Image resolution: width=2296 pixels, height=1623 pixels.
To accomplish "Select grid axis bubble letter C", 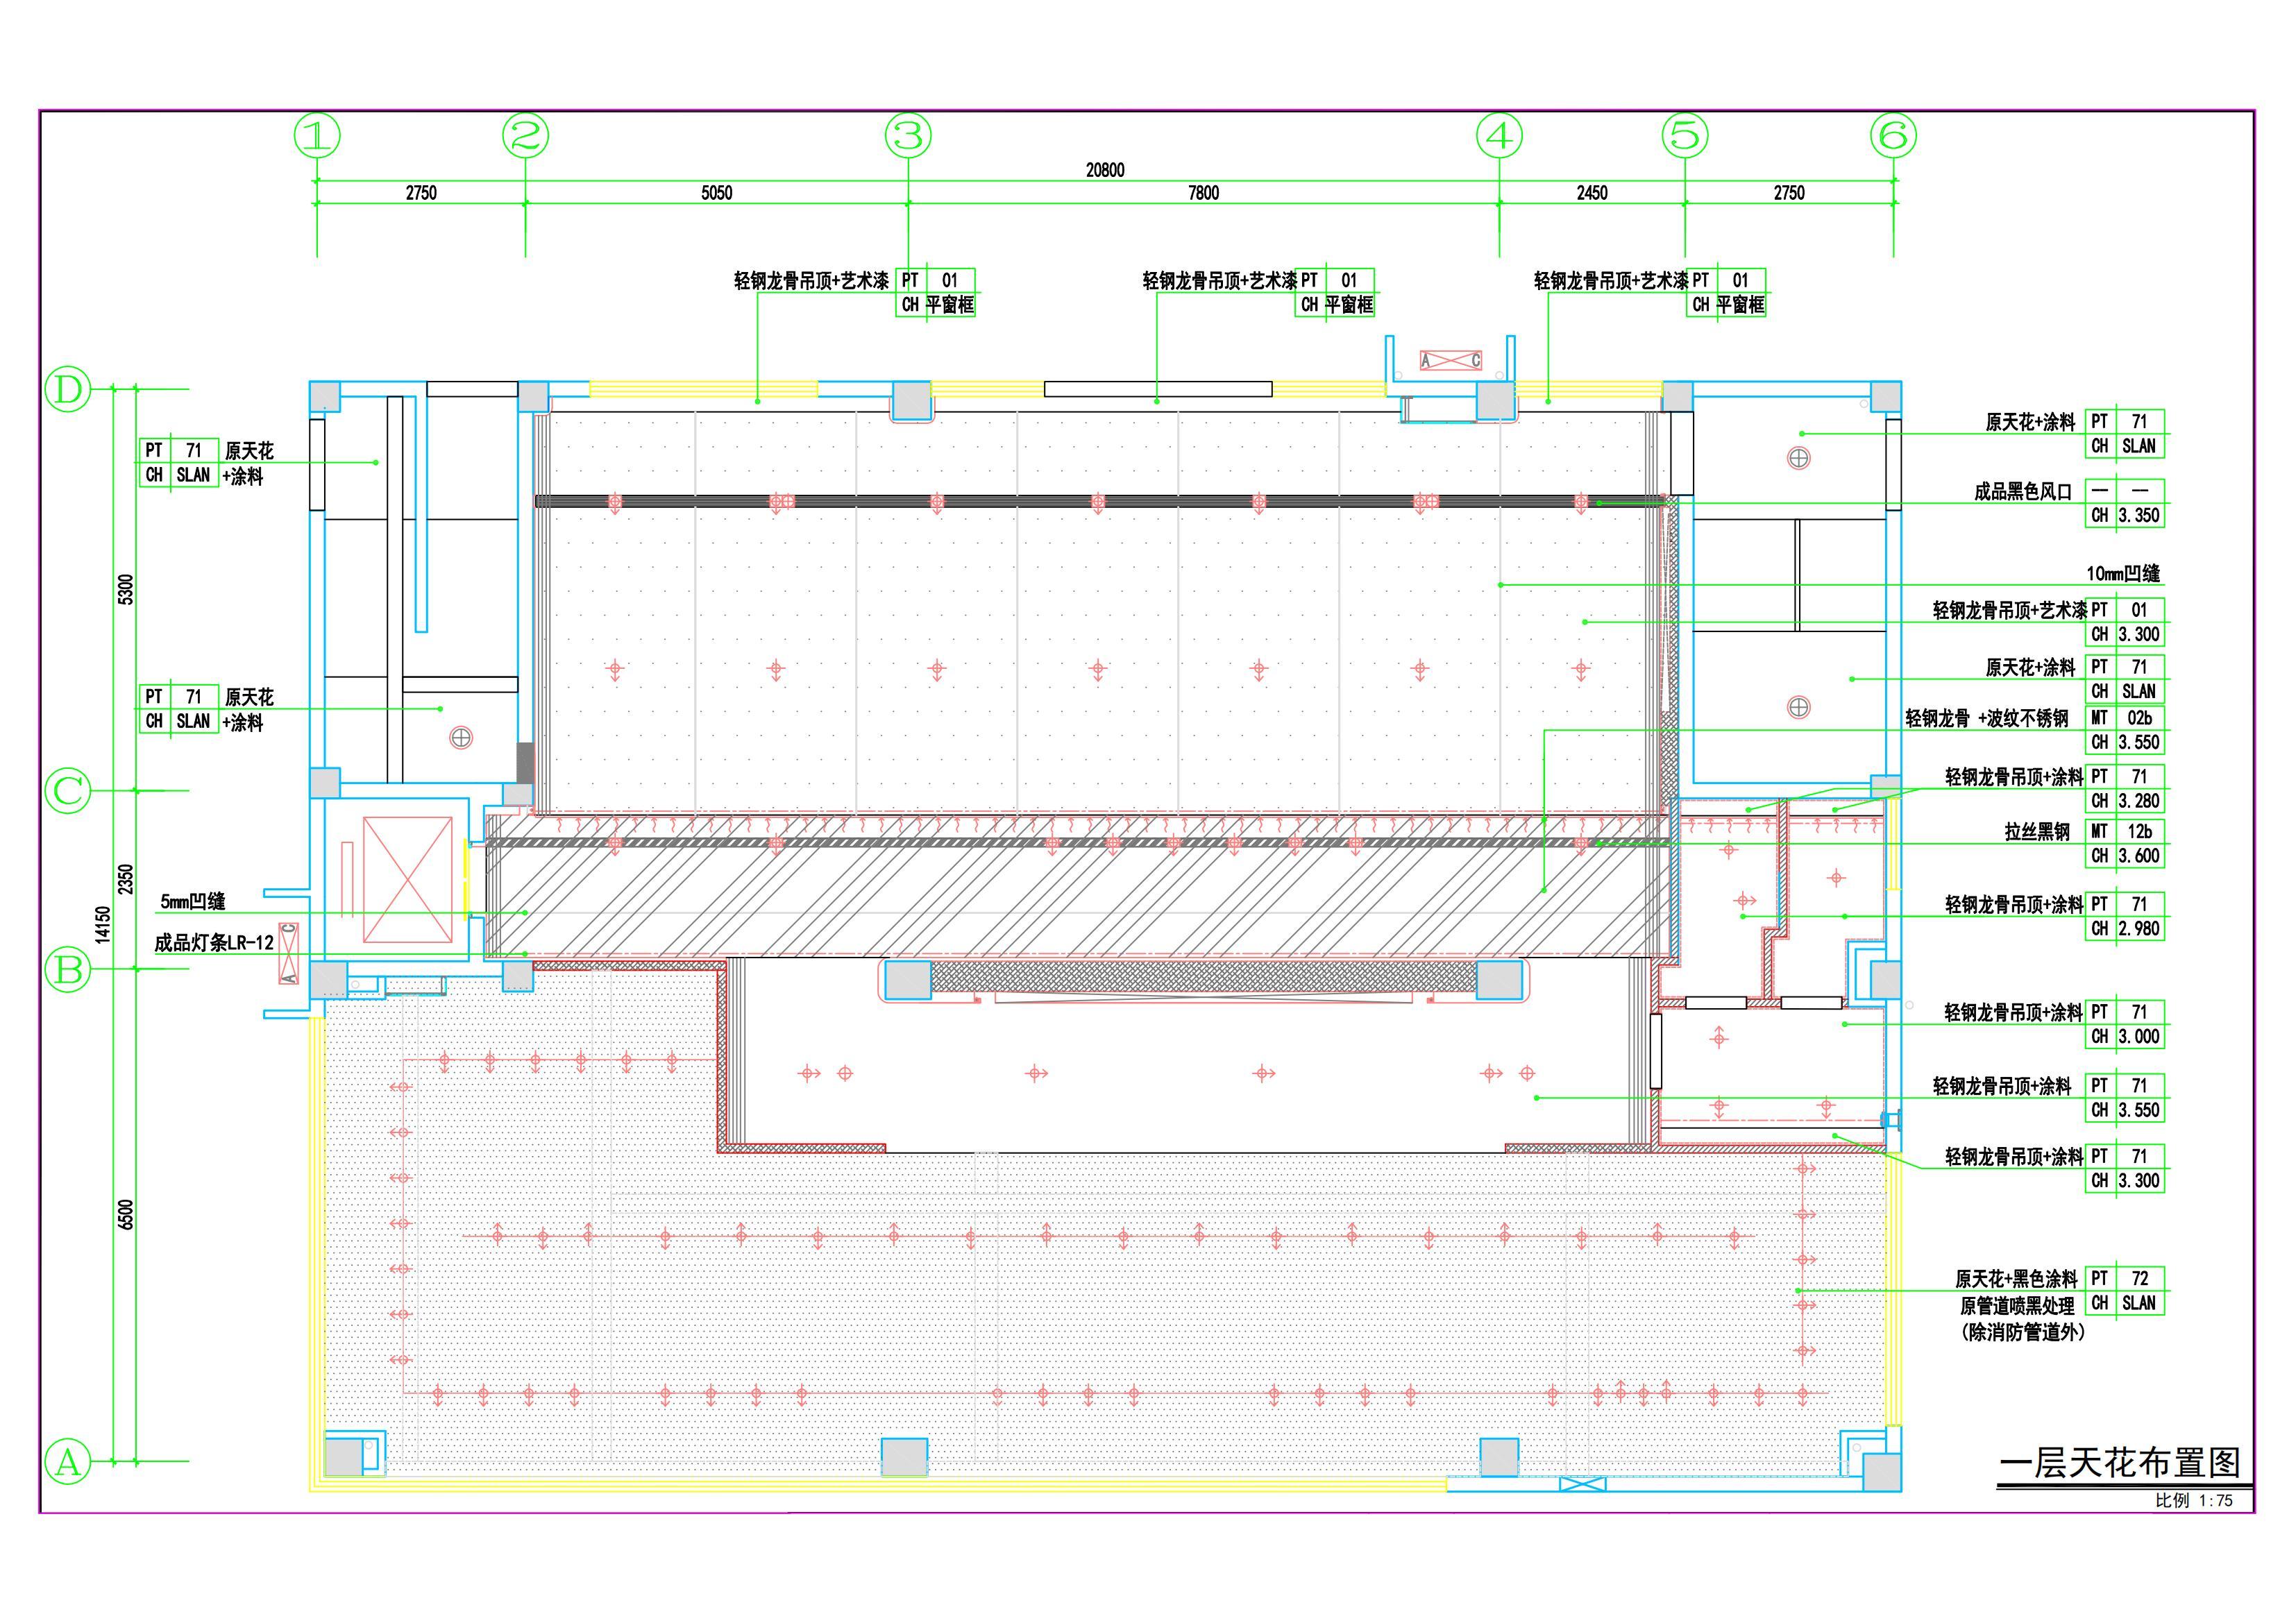I will [x=68, y=792].
